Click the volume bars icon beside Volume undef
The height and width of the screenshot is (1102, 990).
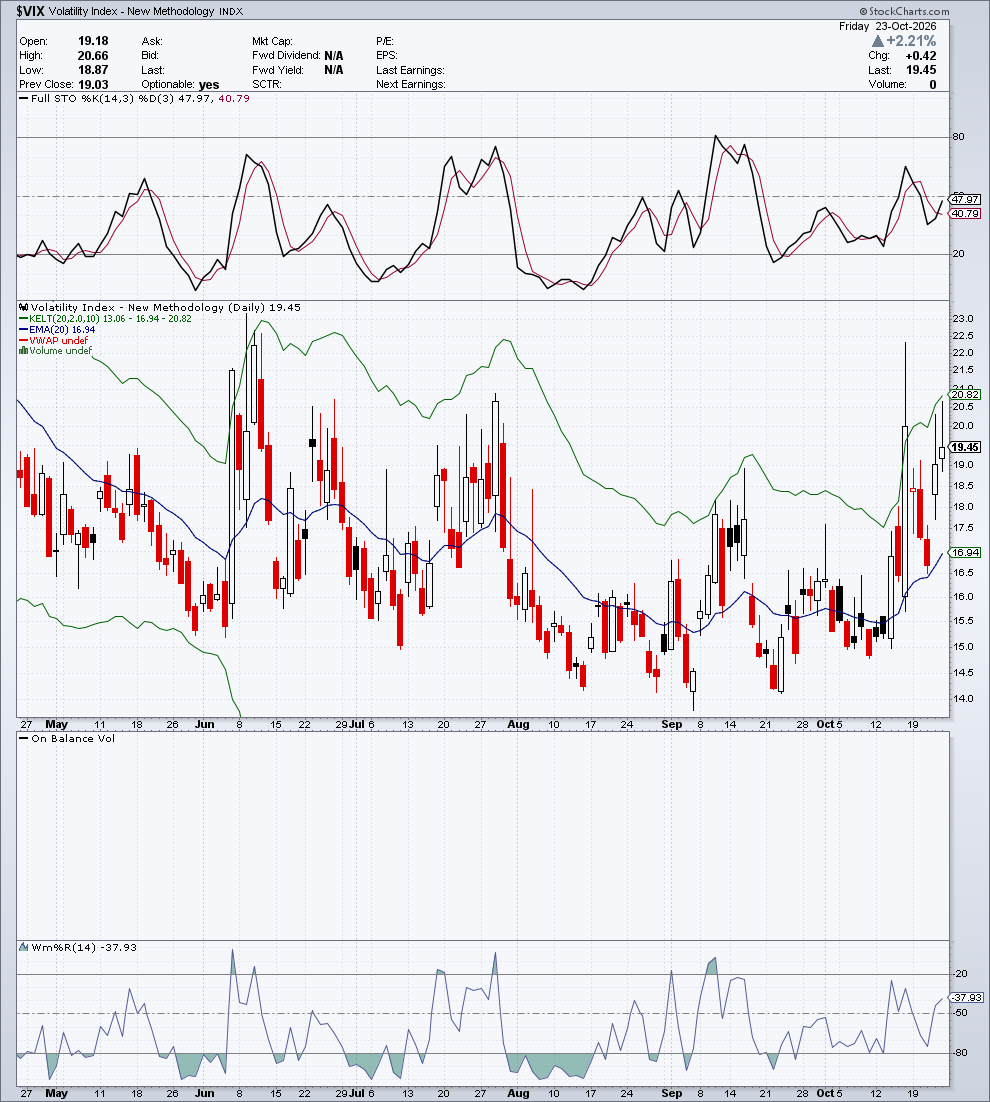tap(23, 351)
